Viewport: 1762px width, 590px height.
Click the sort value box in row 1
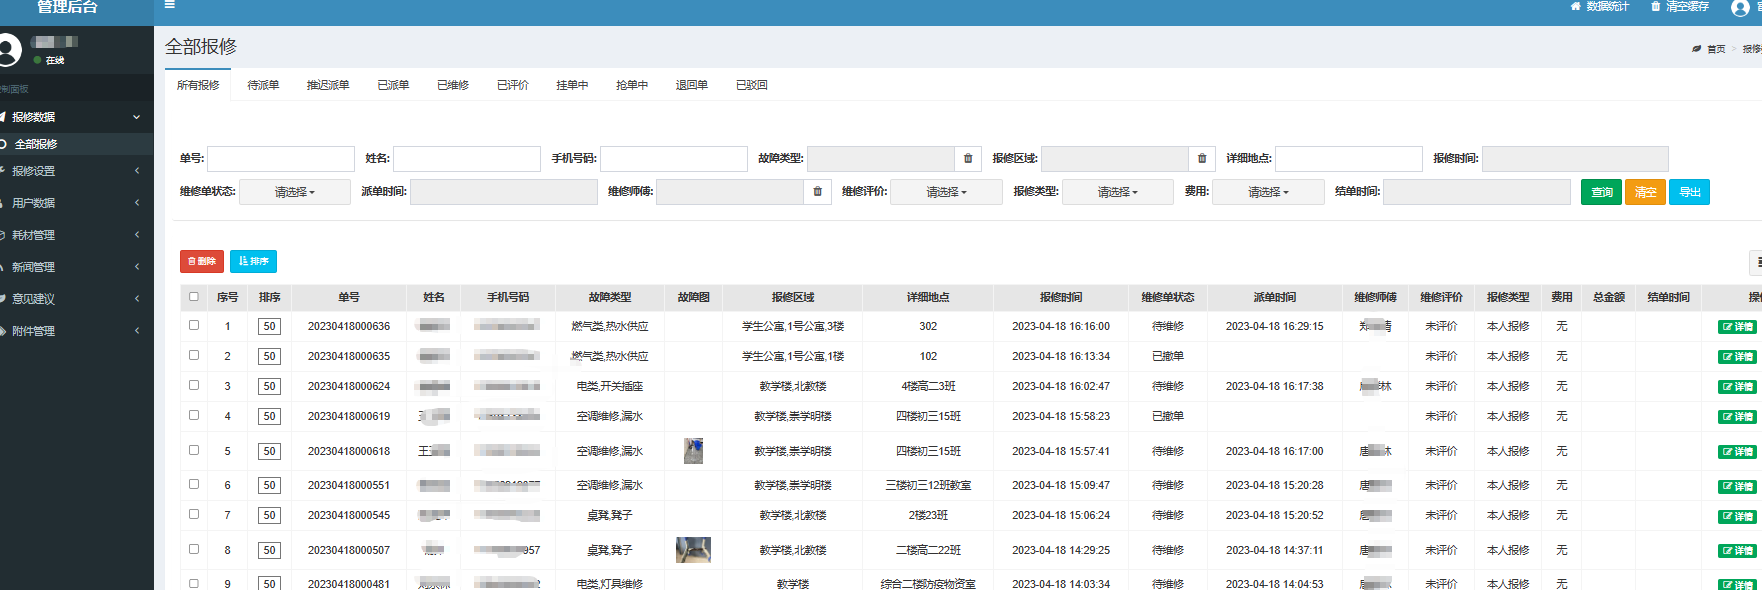point(269,327)
